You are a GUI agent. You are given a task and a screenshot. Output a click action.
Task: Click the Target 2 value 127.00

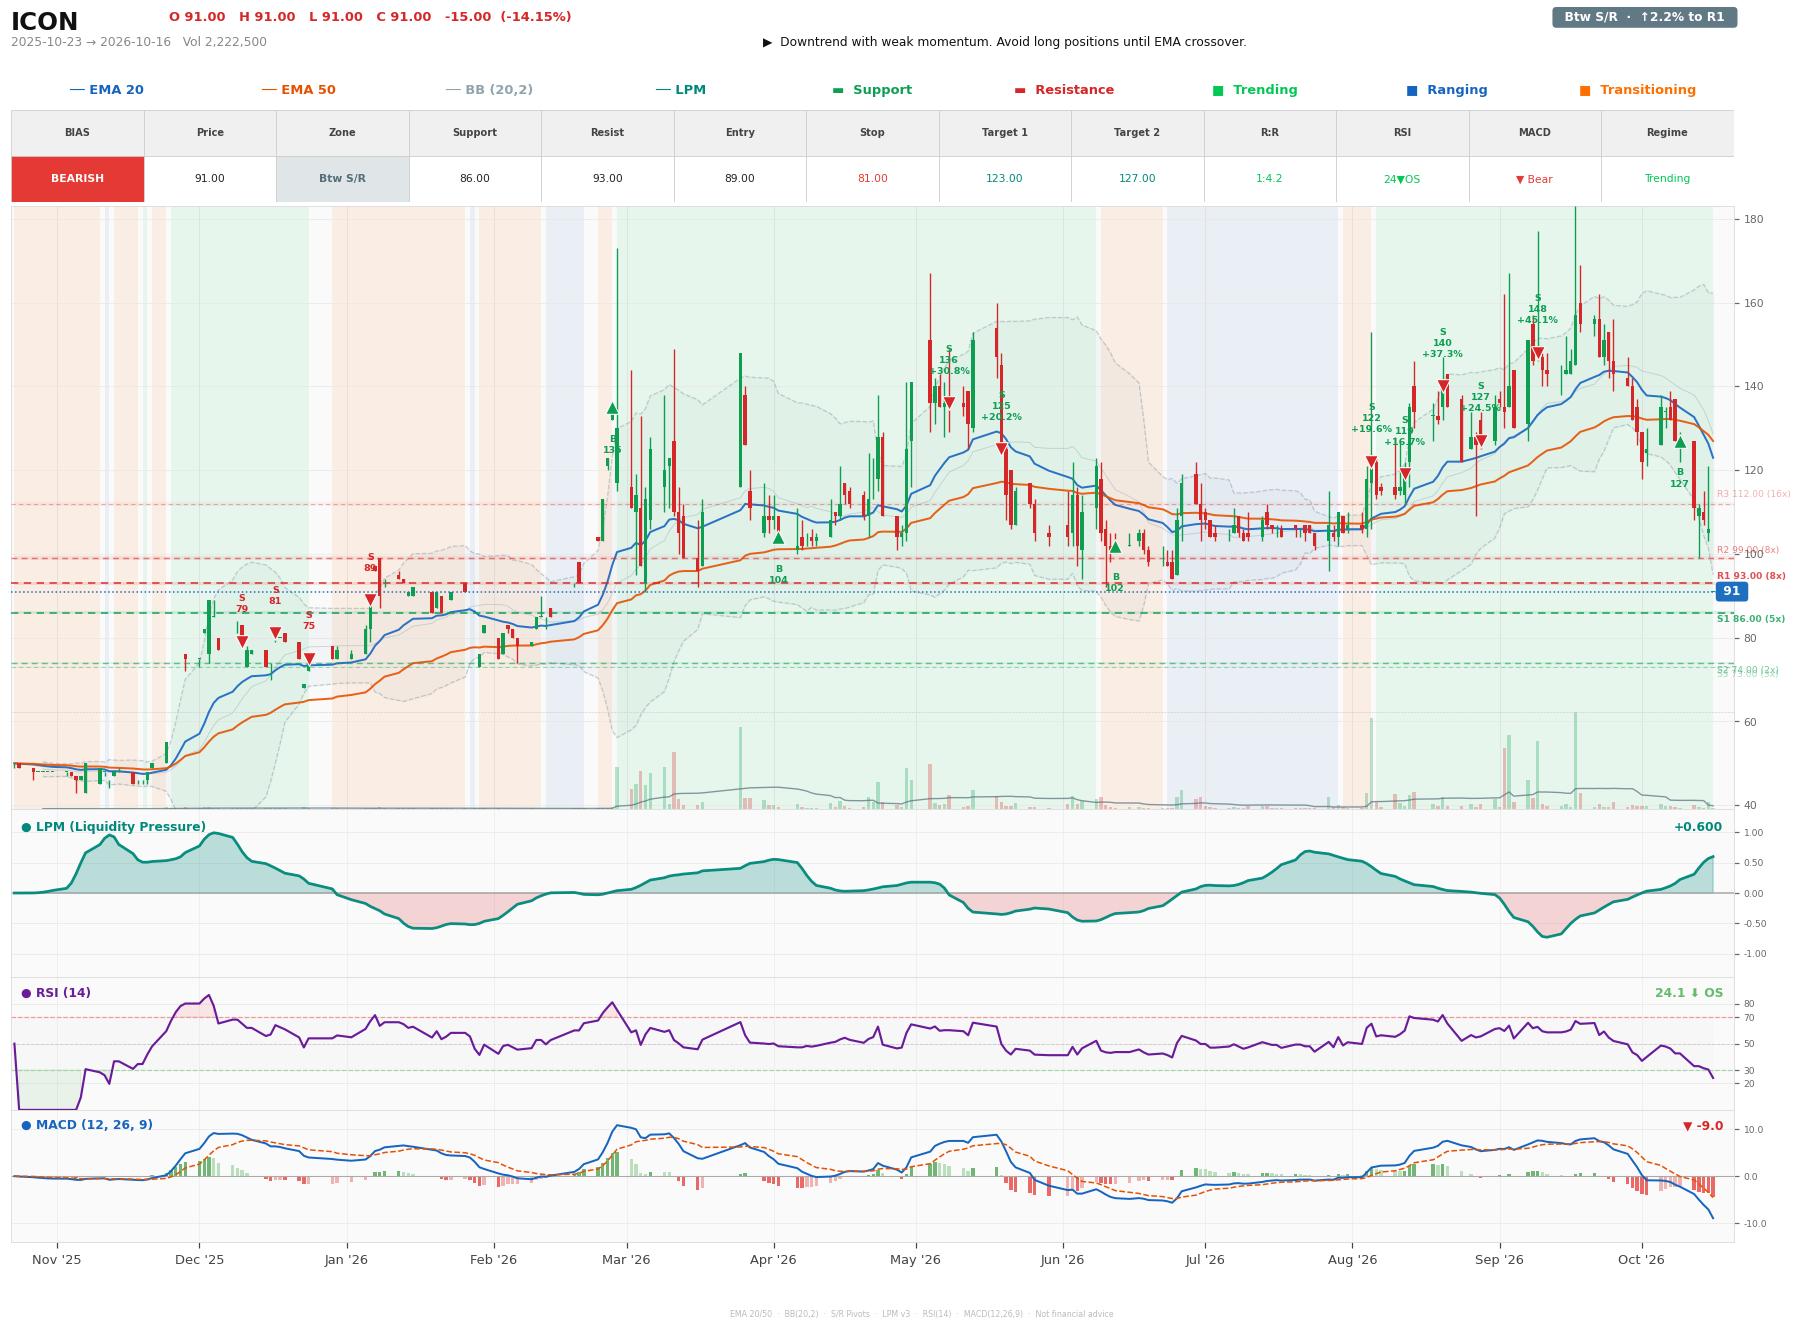point(1137,179)
